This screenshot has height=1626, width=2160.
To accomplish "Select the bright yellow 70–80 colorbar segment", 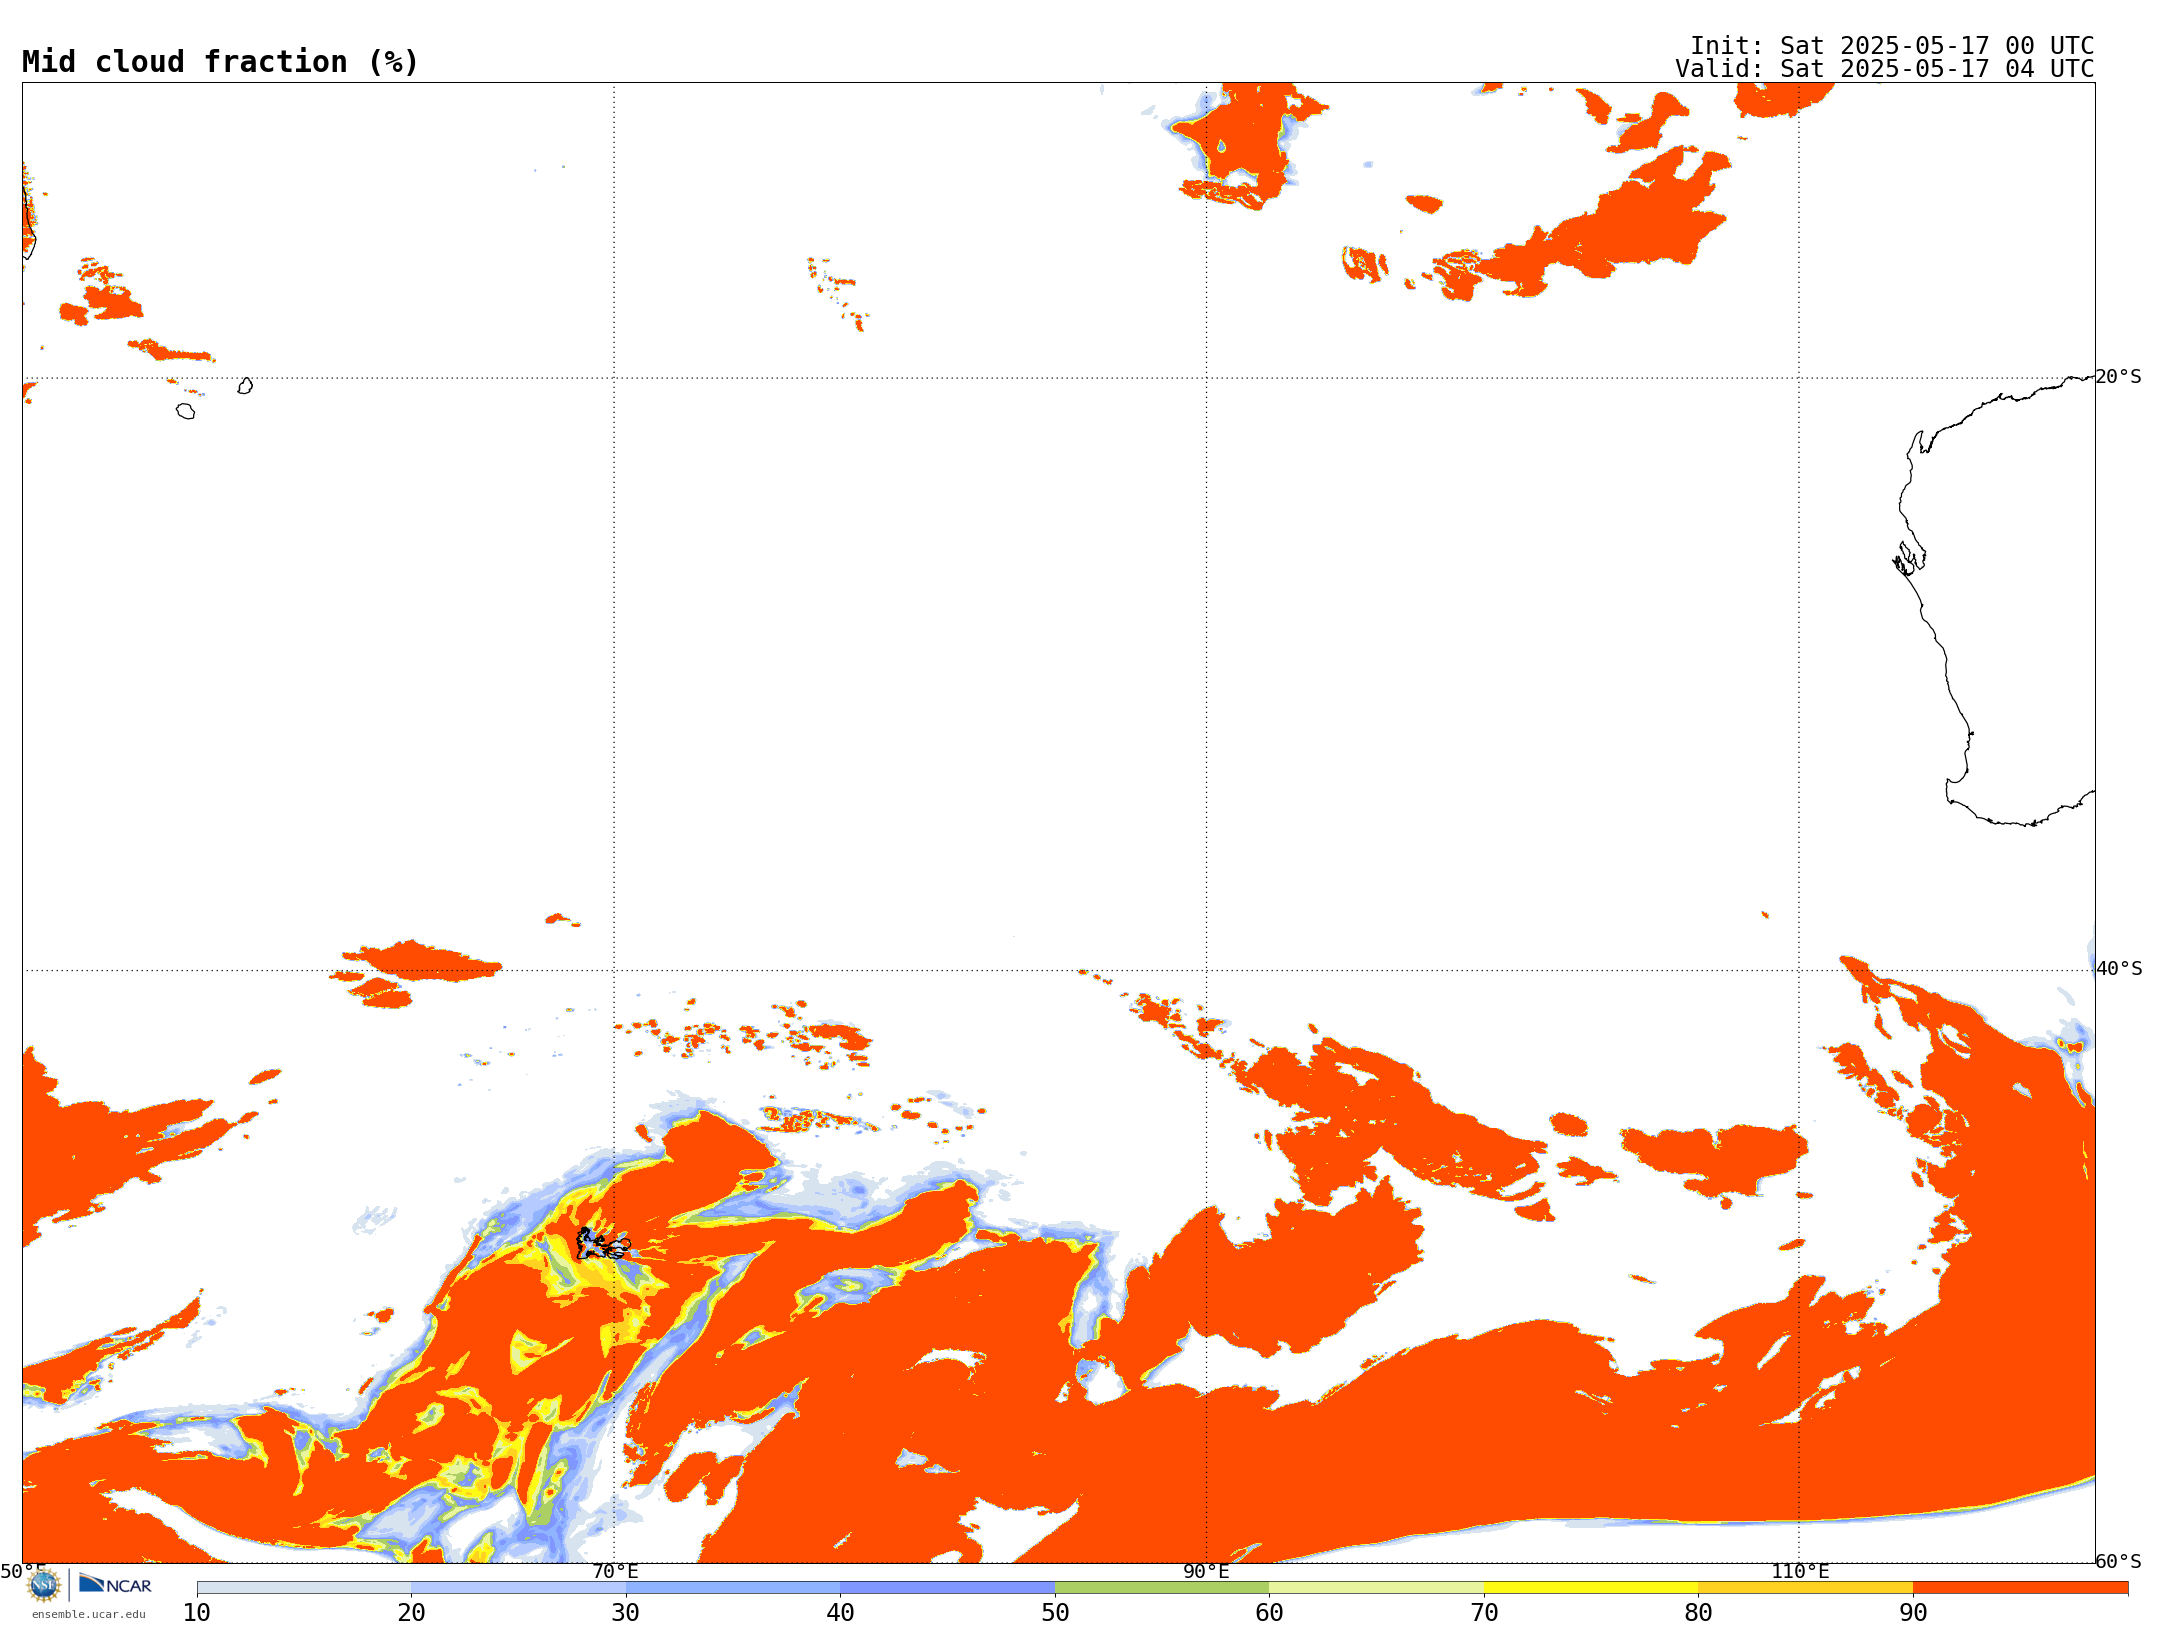I will point(1591,1588).
